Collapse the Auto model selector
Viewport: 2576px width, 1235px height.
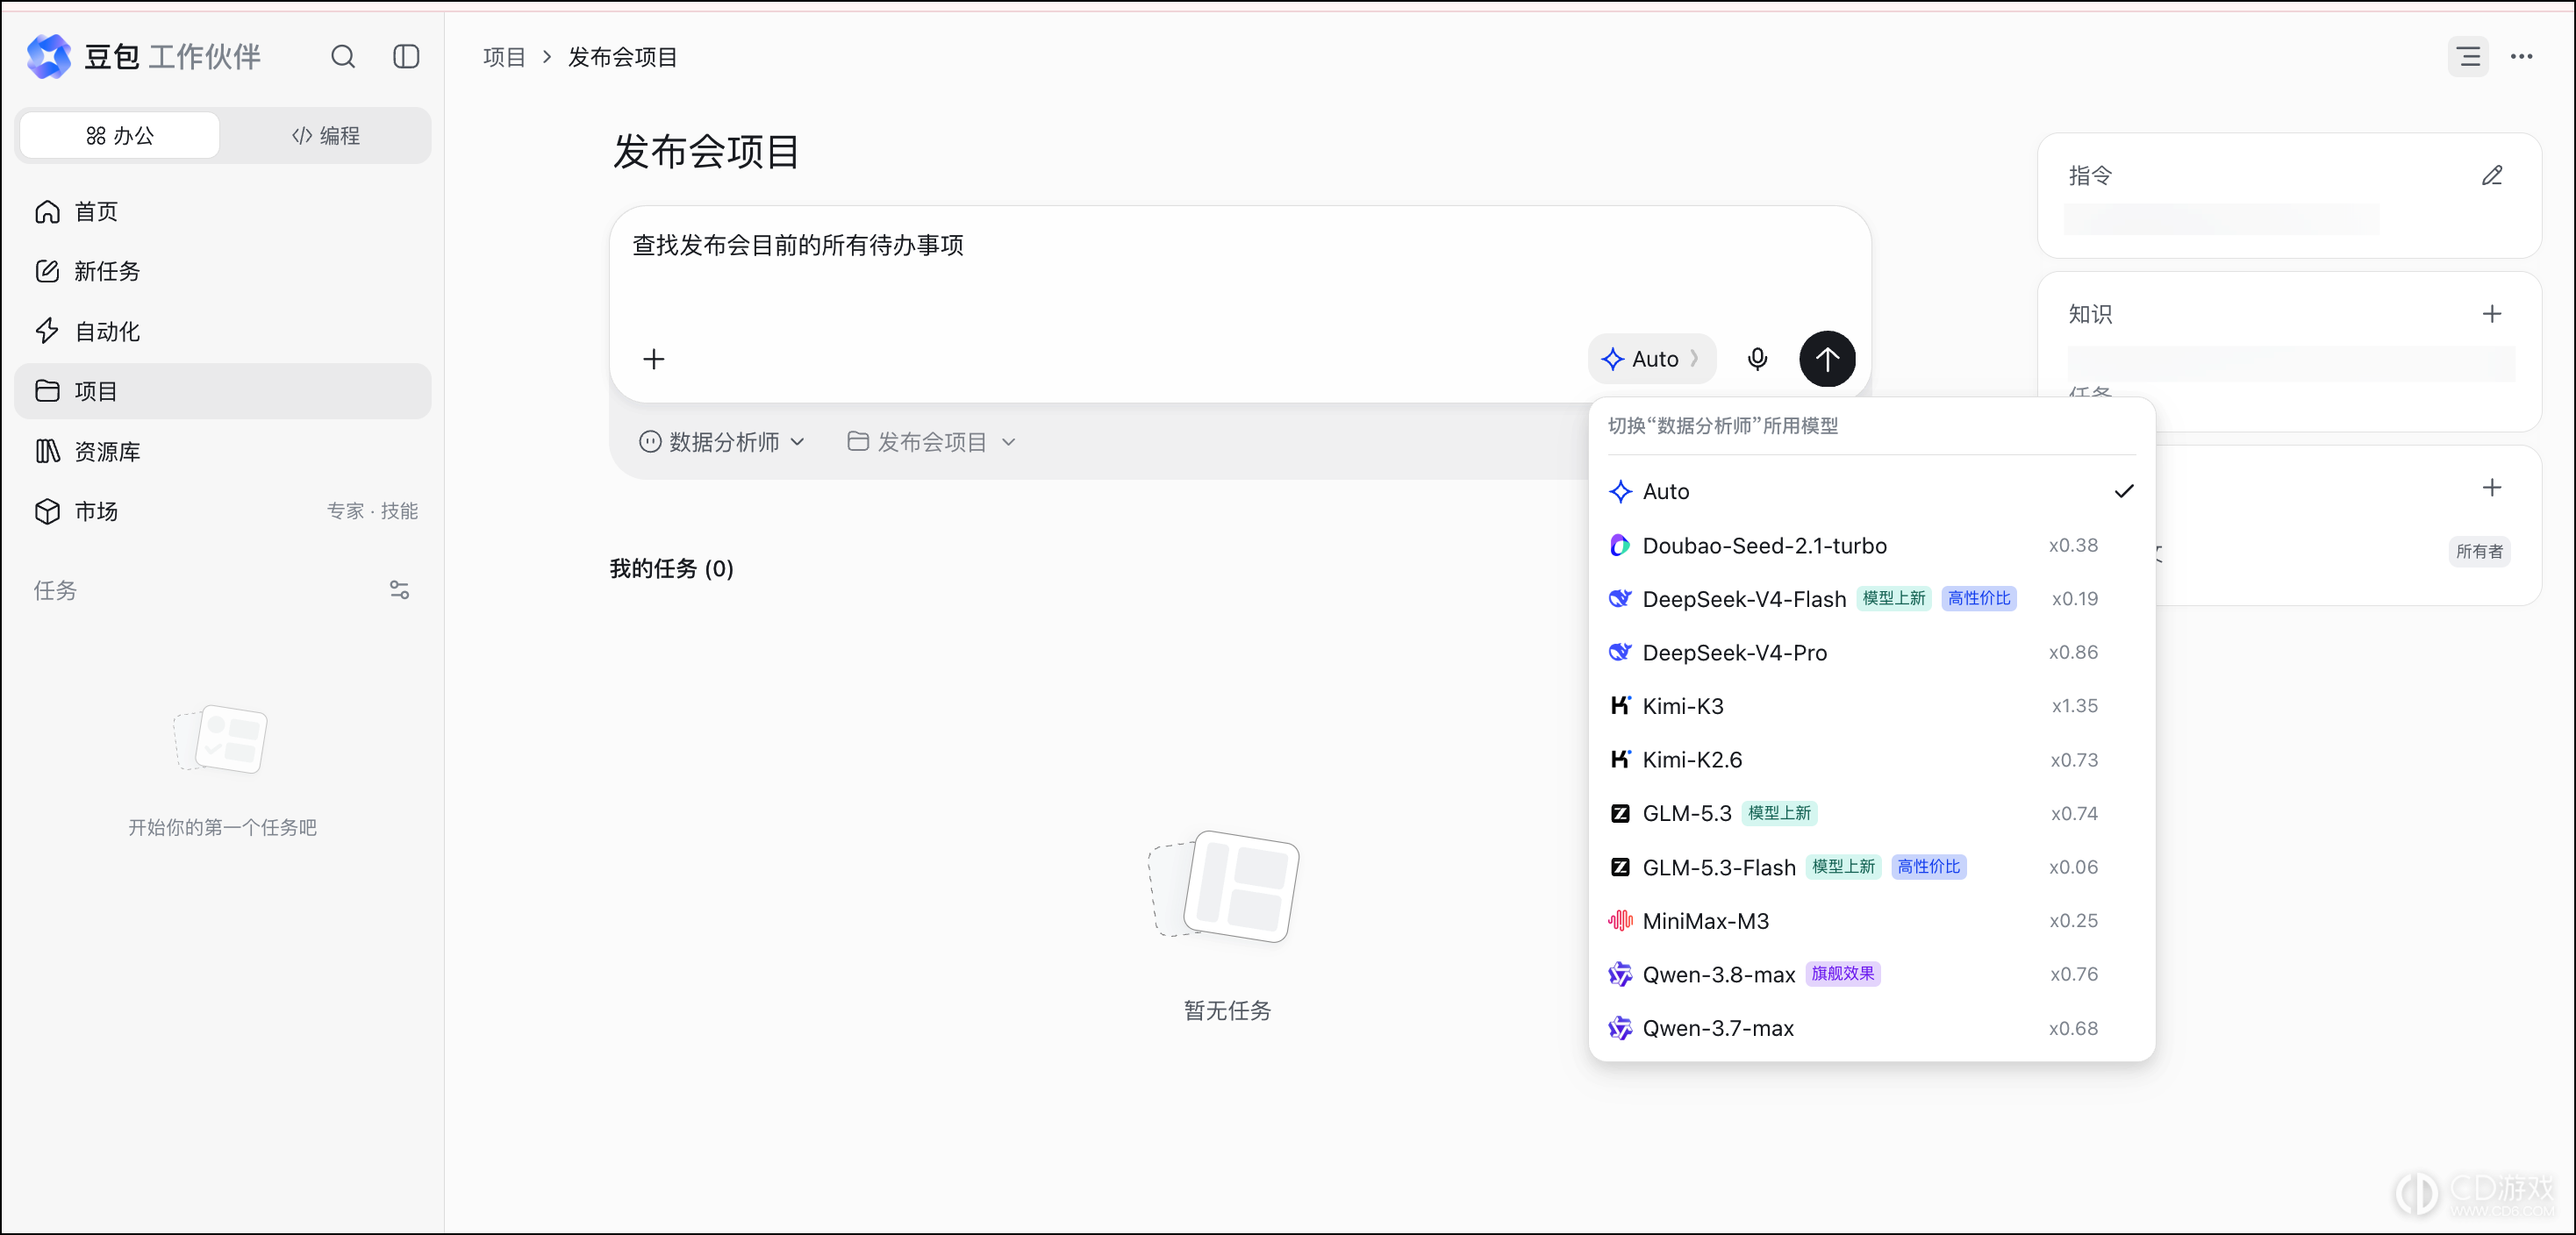point(1652,359)
